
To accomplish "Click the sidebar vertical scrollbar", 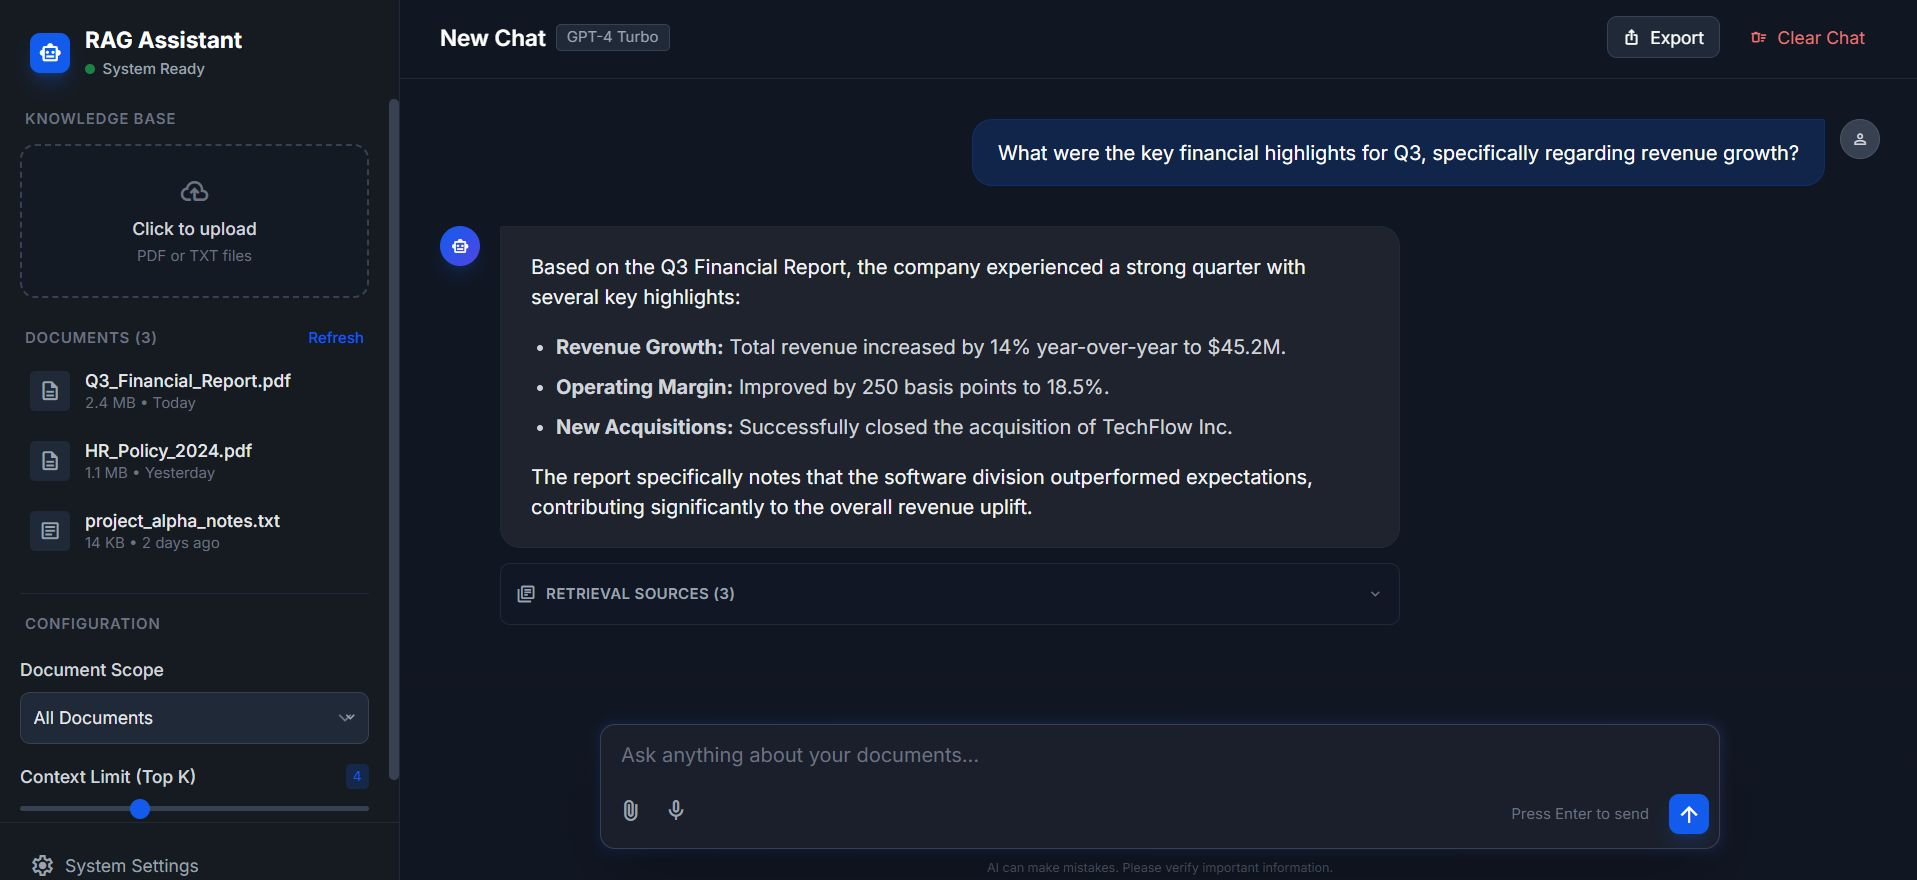I will 393,440.
